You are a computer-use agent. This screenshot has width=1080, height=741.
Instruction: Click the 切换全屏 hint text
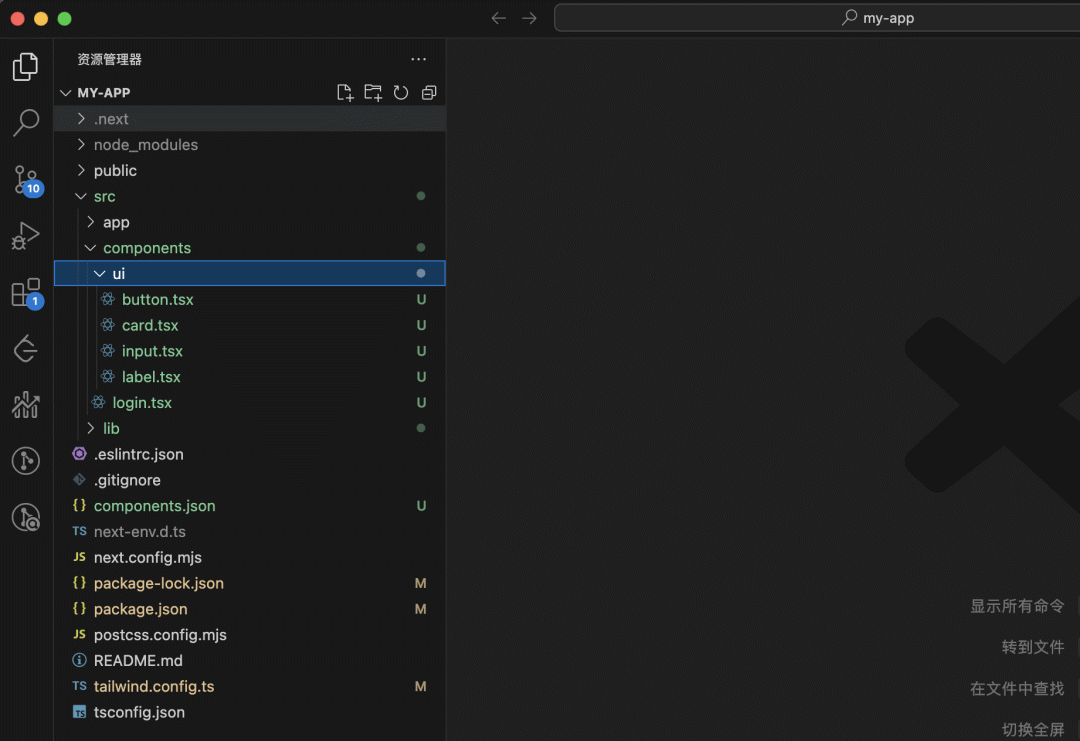(x=1033, y=729)
